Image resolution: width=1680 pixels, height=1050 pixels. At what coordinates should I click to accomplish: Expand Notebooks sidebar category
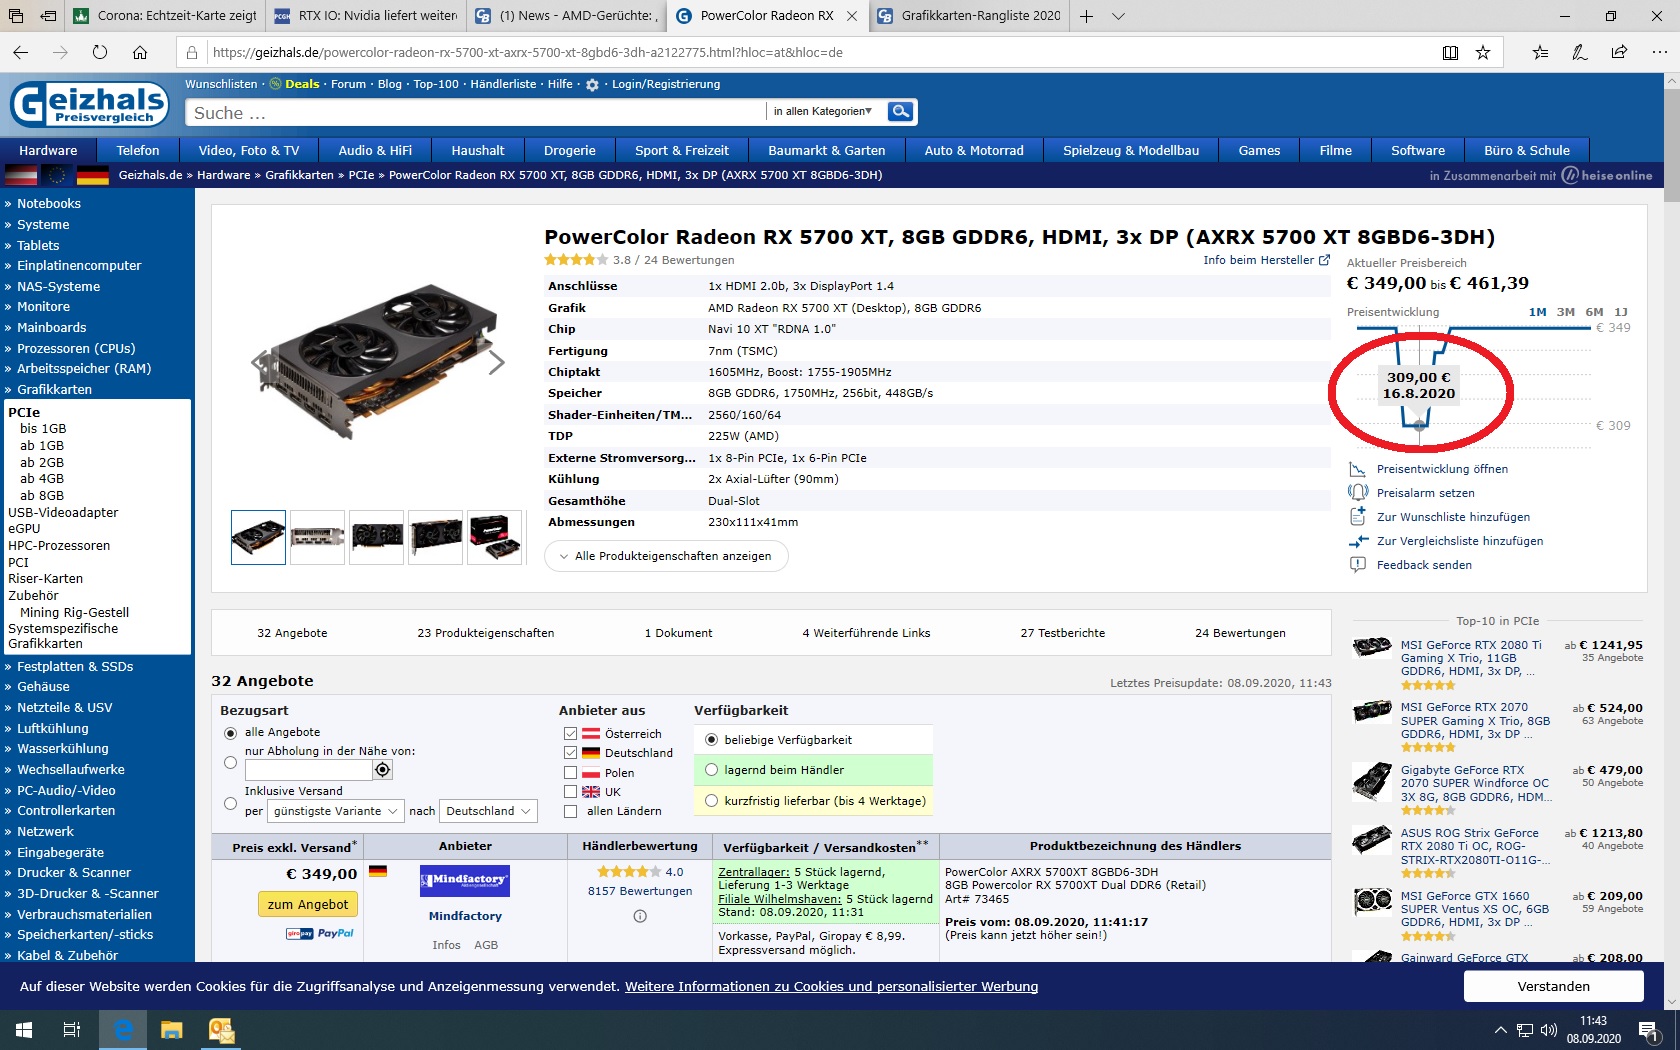coord(48,203)
